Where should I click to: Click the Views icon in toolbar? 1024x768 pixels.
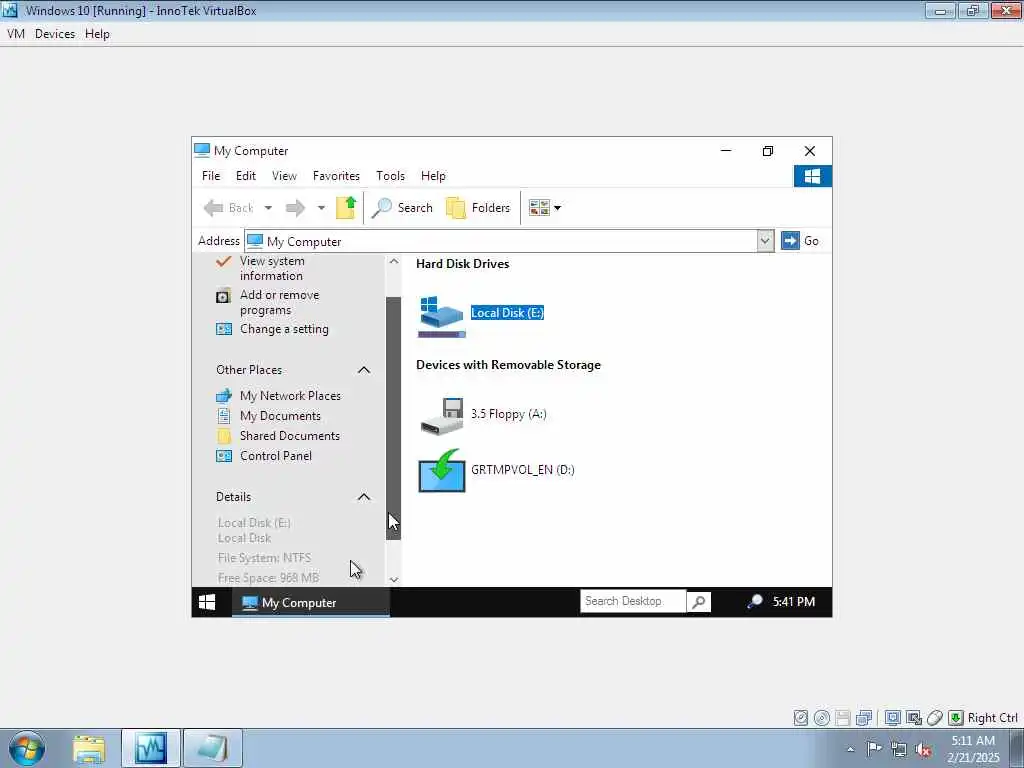tap(539, 208)
